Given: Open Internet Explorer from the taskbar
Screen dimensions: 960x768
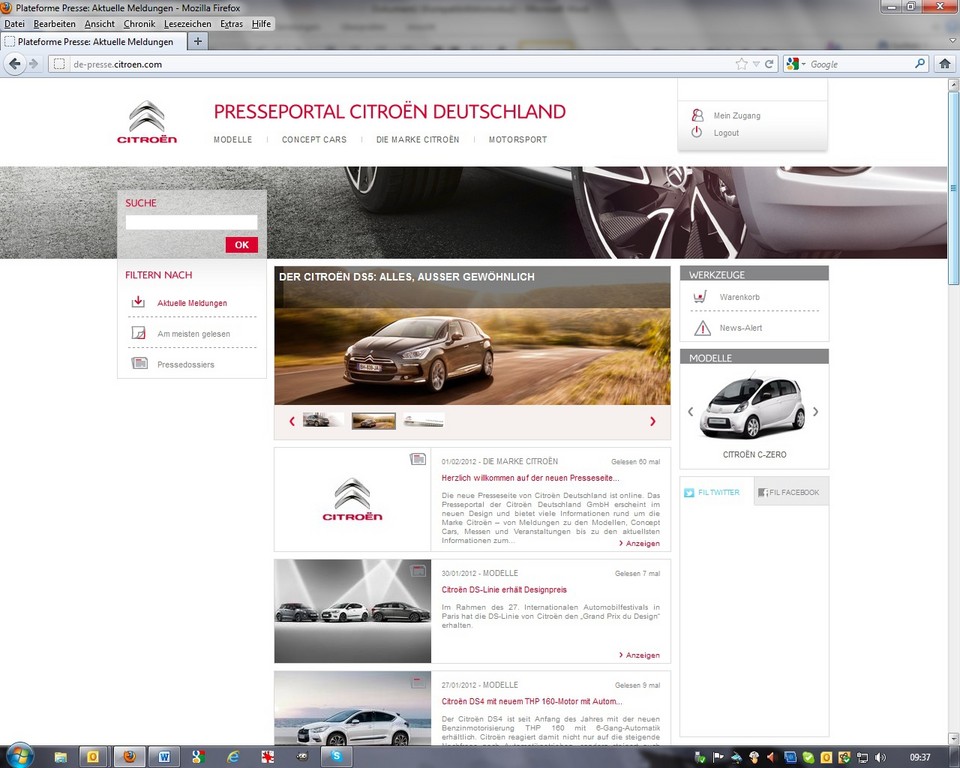Looking at the screenshot, I should 233,757.
